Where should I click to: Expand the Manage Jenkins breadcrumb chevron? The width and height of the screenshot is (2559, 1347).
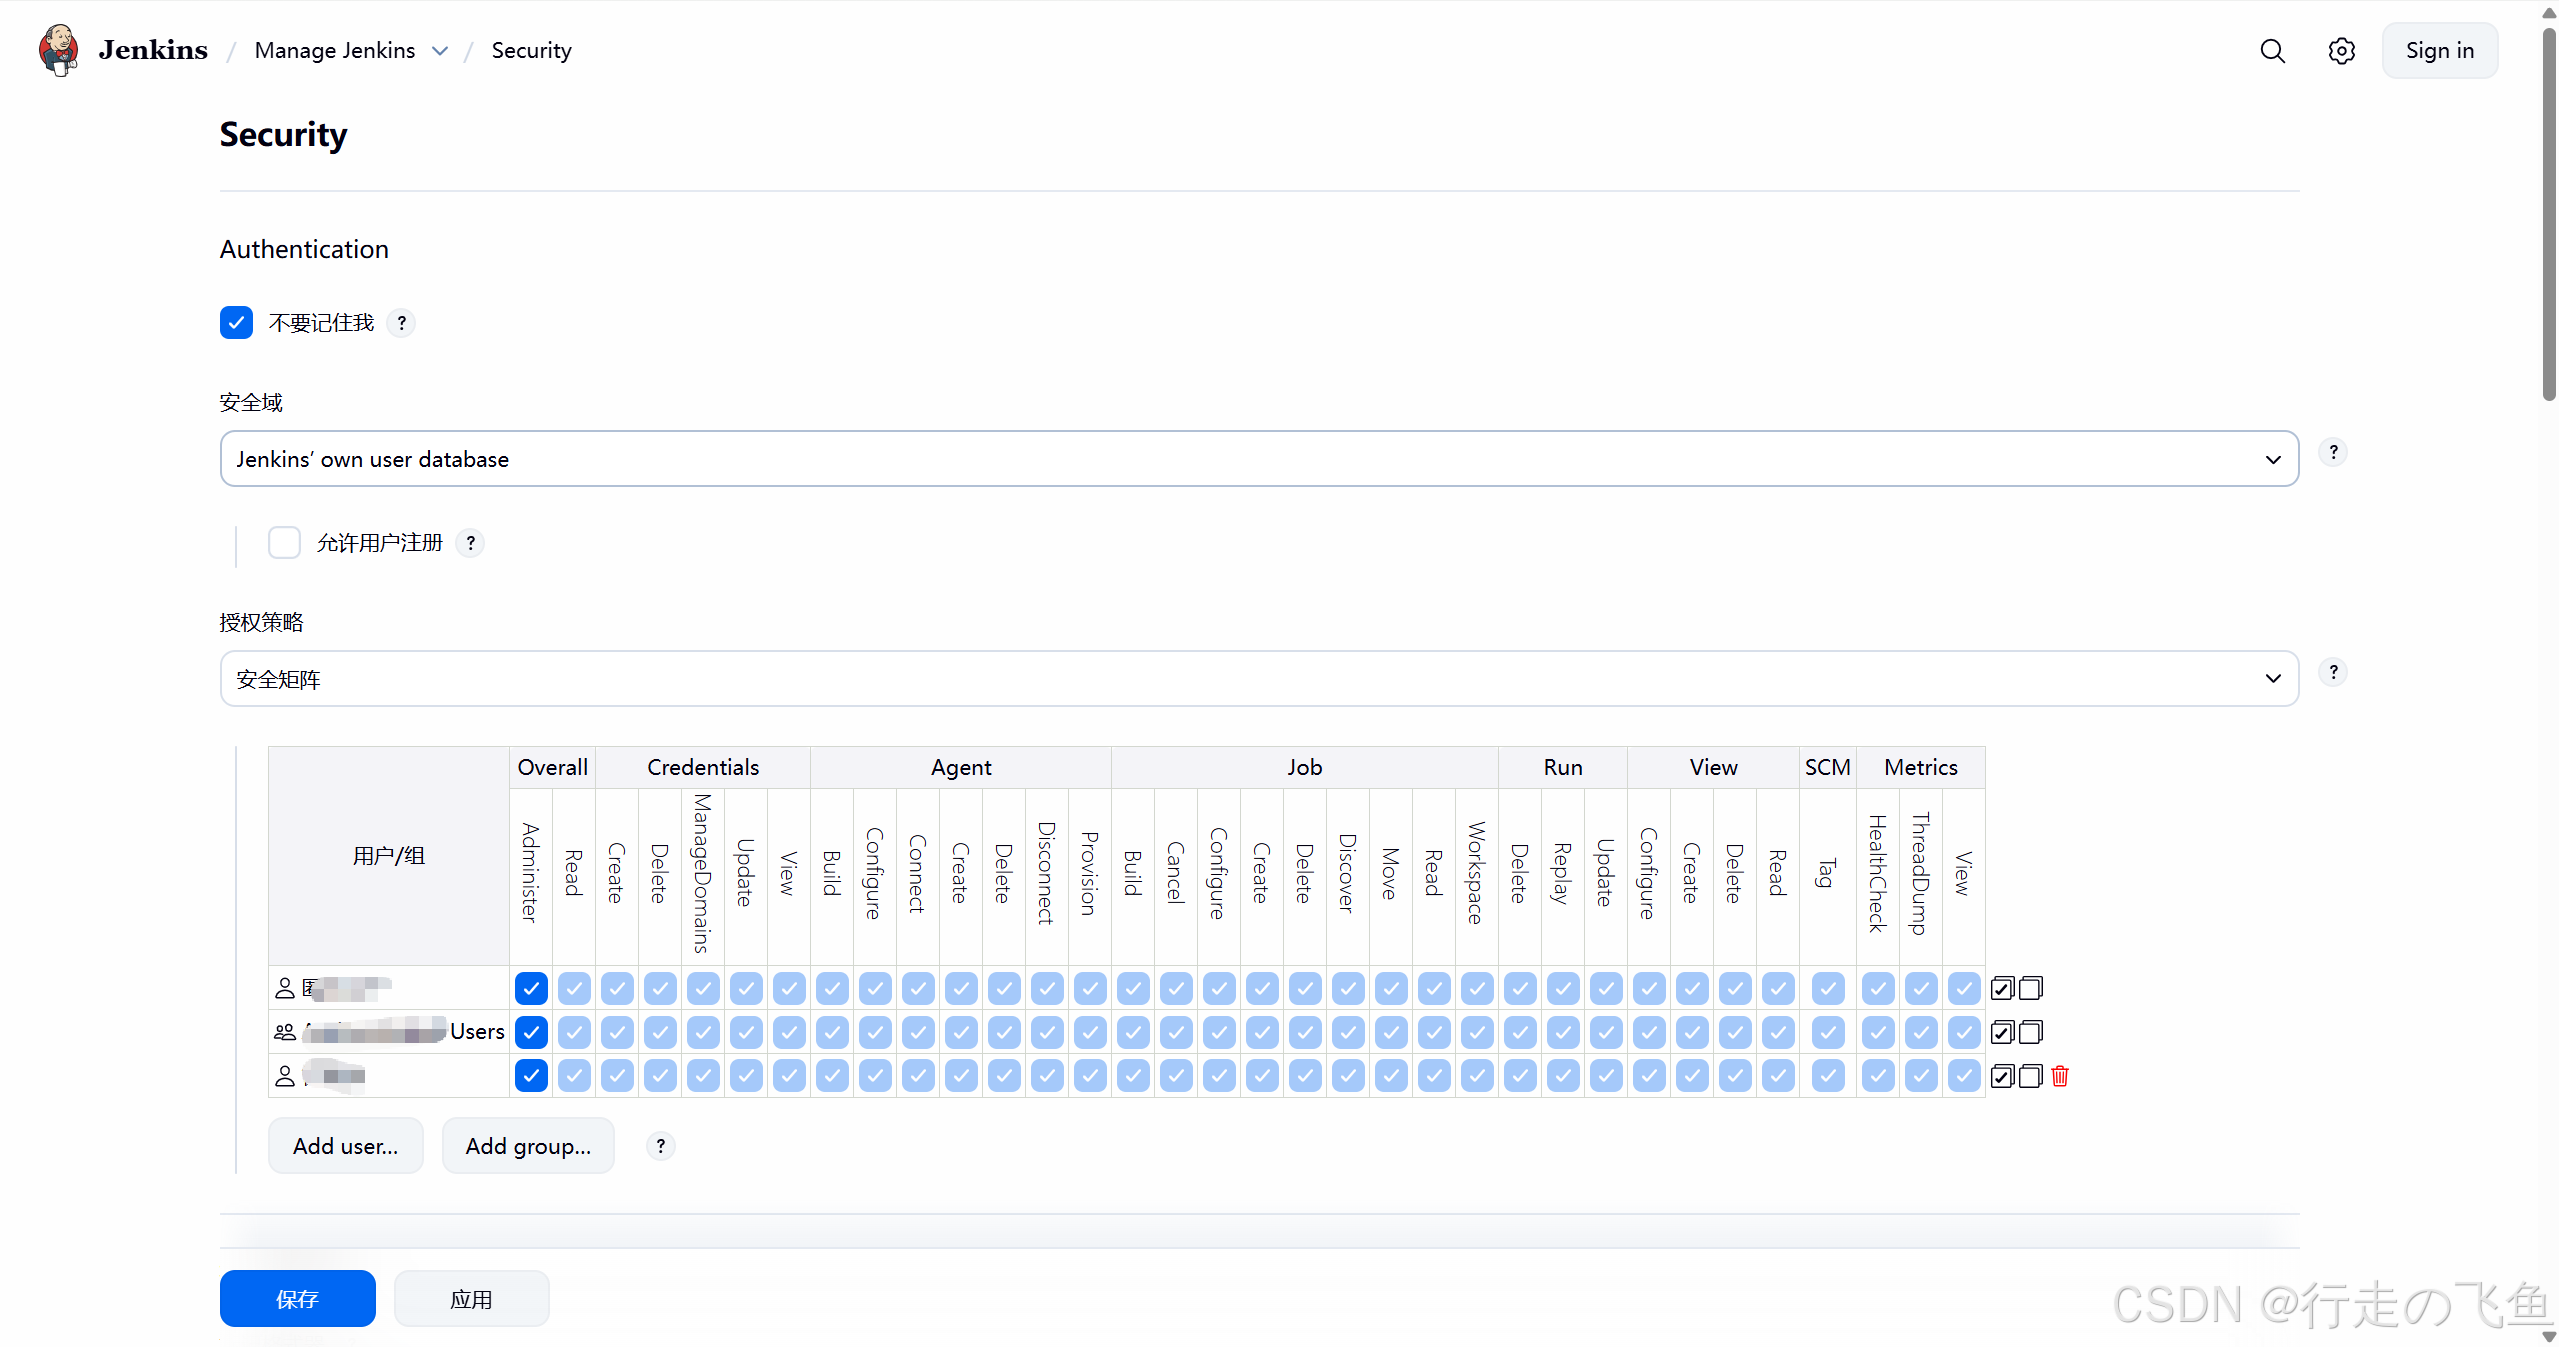pos(439,51)
